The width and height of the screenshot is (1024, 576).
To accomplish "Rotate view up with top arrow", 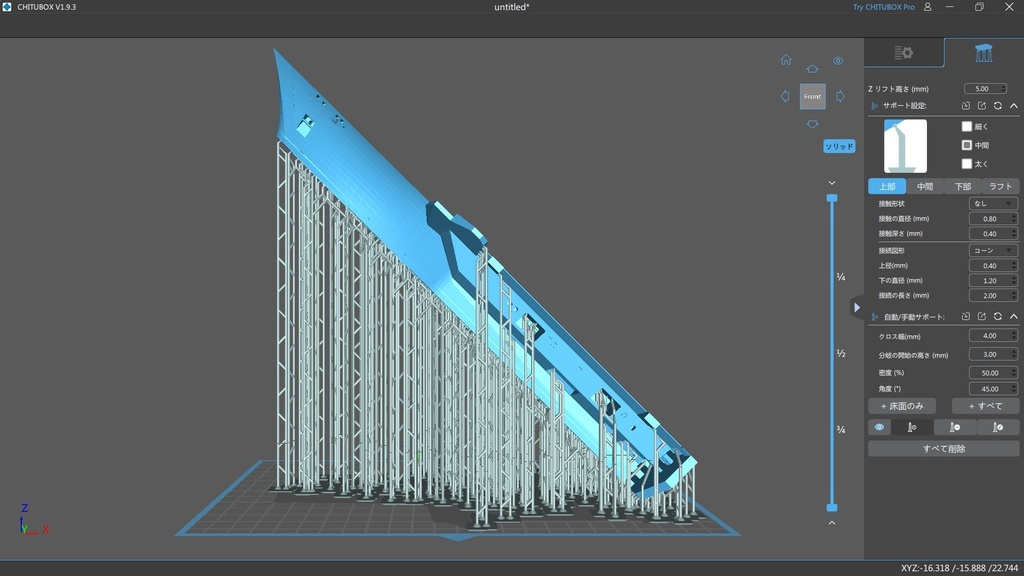I will click(812, 69).
